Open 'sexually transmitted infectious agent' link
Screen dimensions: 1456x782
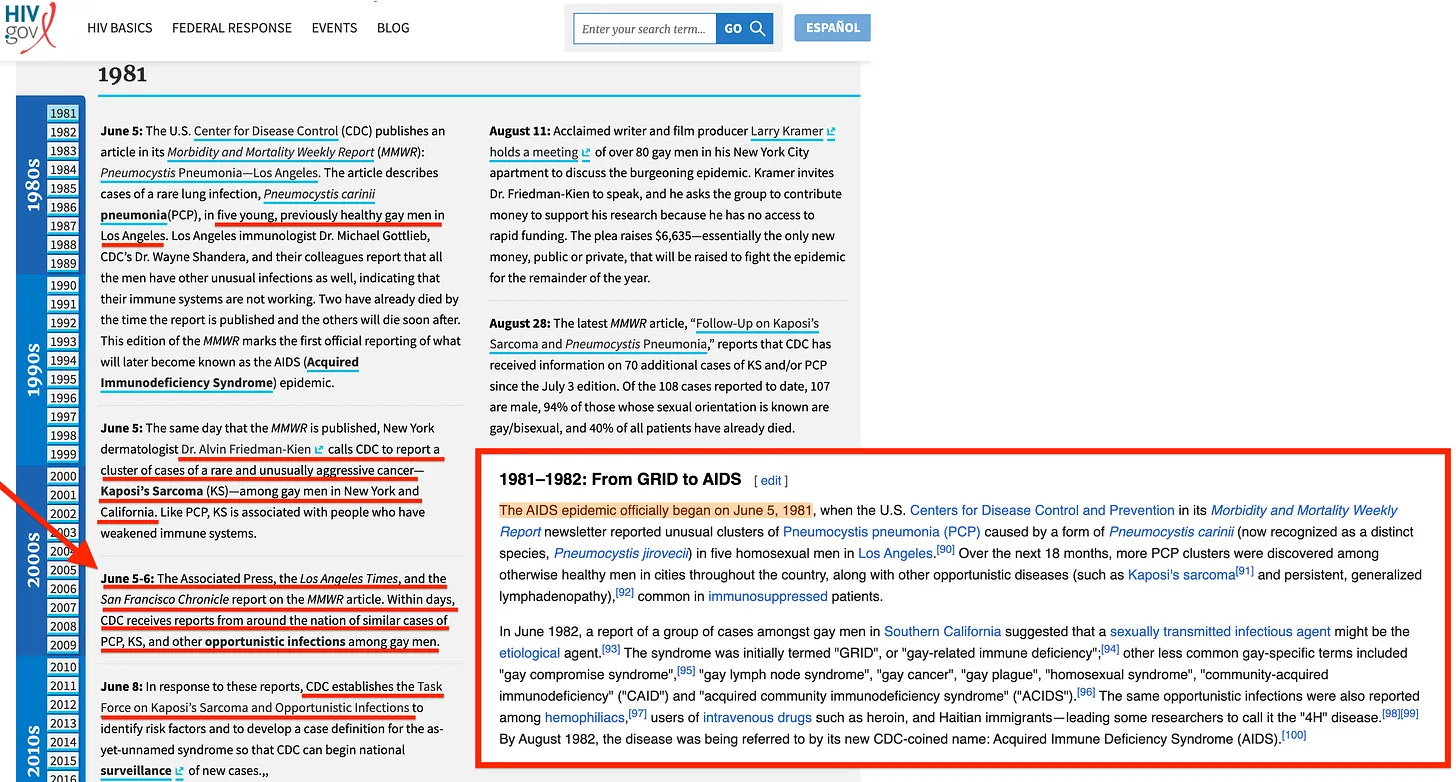pos(1220,631)
